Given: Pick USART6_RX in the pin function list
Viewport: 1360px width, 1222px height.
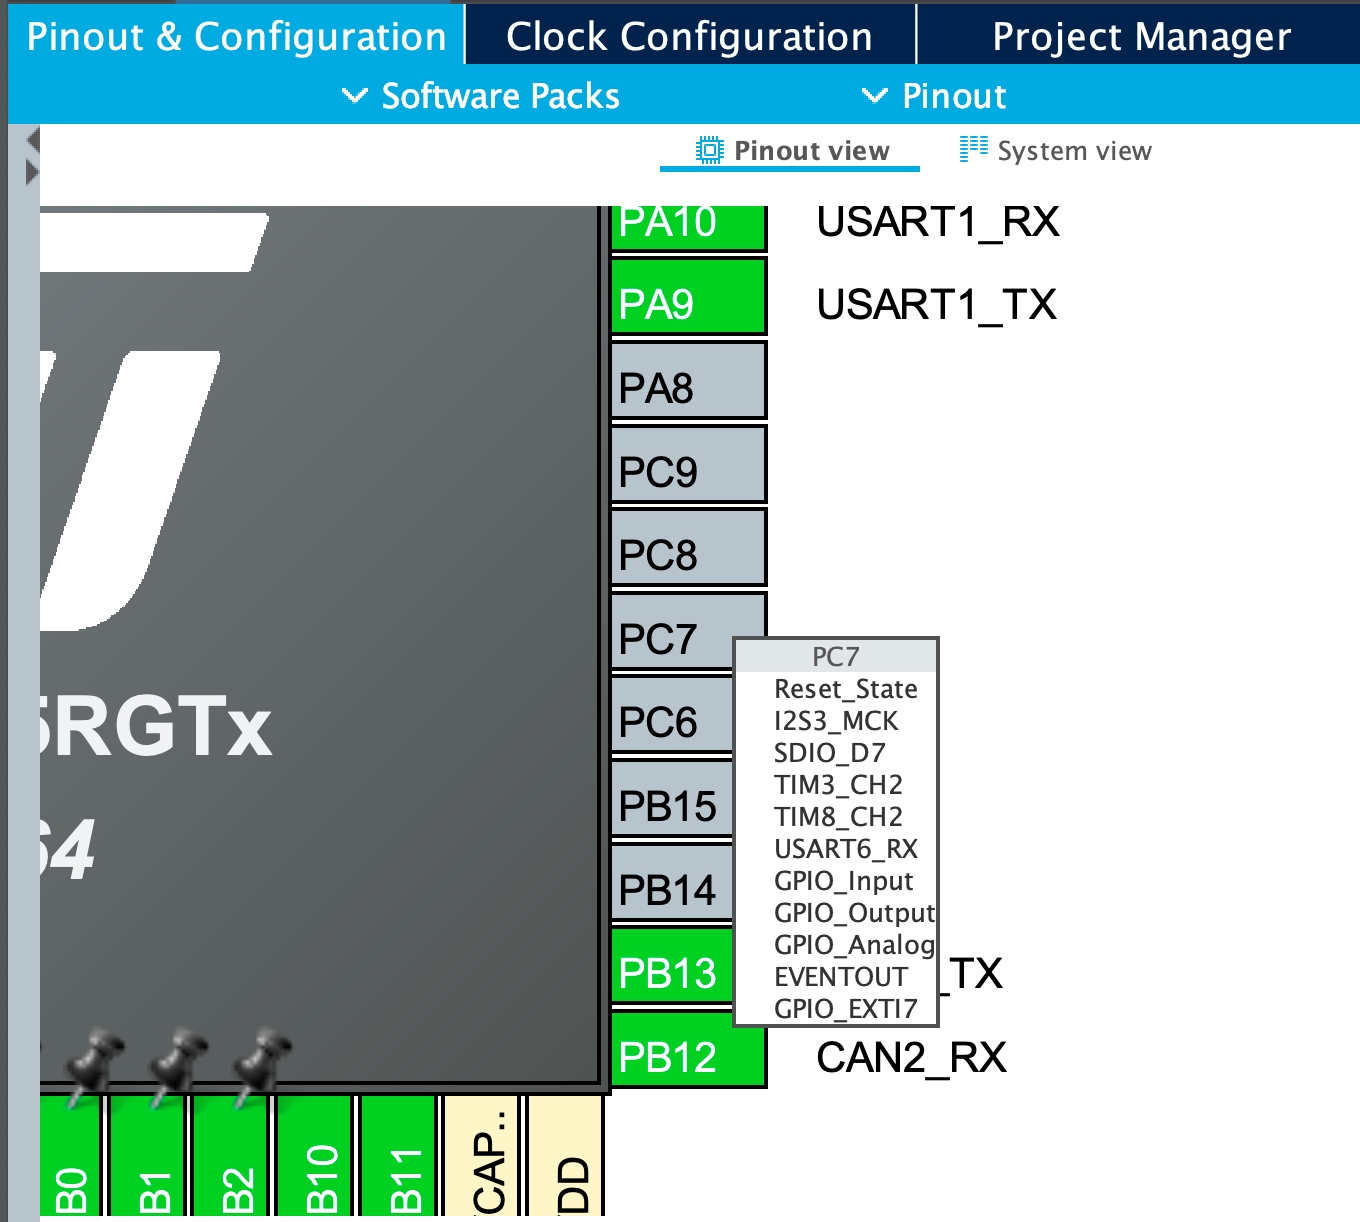Looking at the screenshot, I should [x=845, y=849].
